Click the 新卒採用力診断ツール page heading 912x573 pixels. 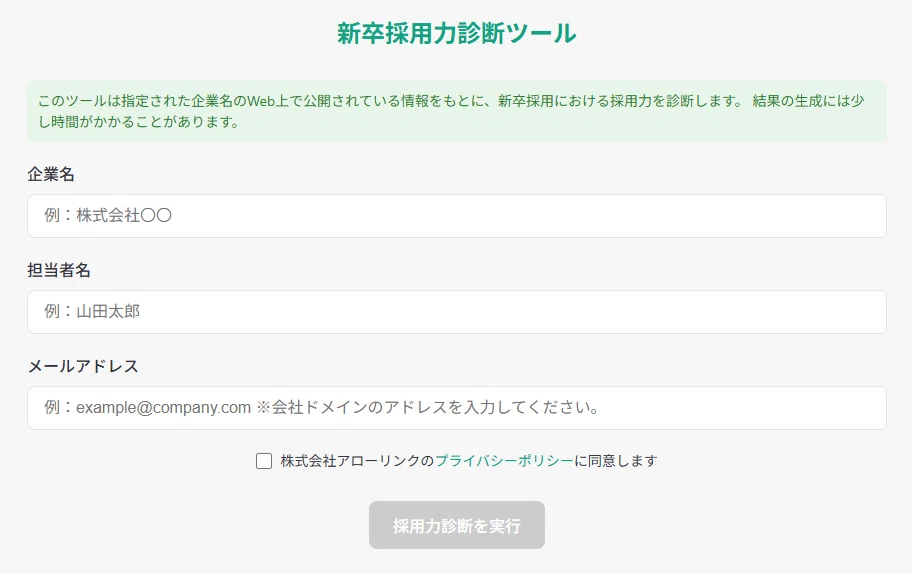point(457,33)
